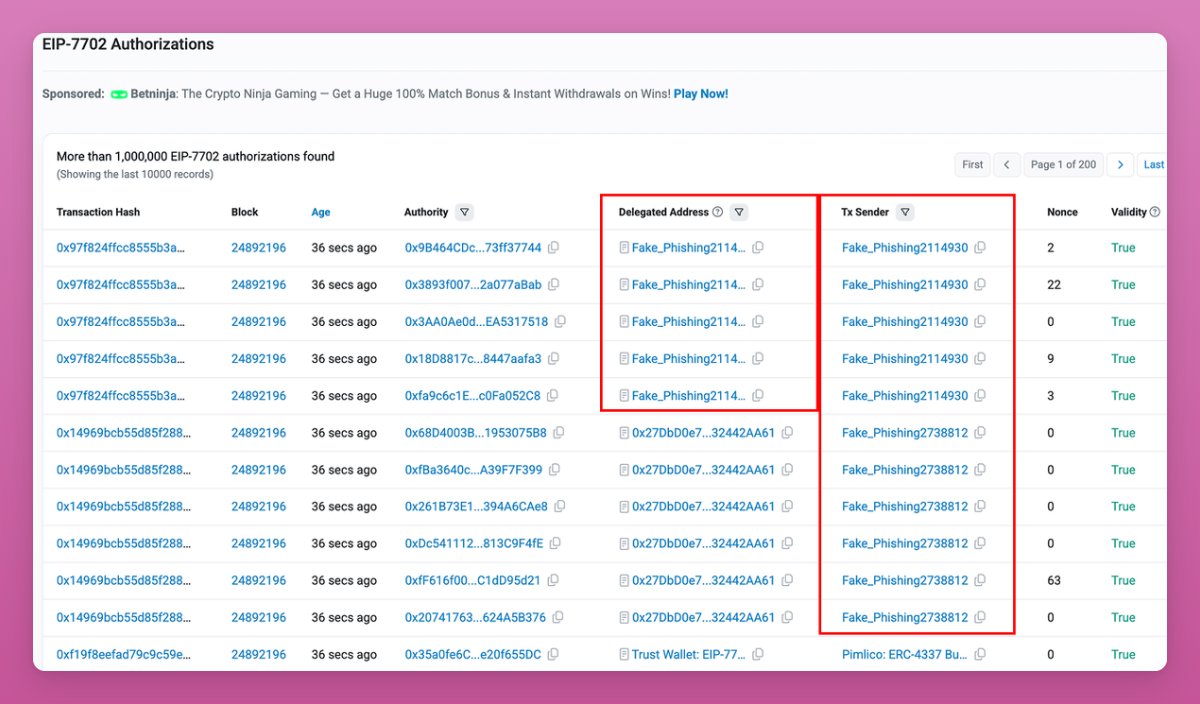Open the Tx Sender column filter
The image size is (1200, 704).
pos(904,212)
